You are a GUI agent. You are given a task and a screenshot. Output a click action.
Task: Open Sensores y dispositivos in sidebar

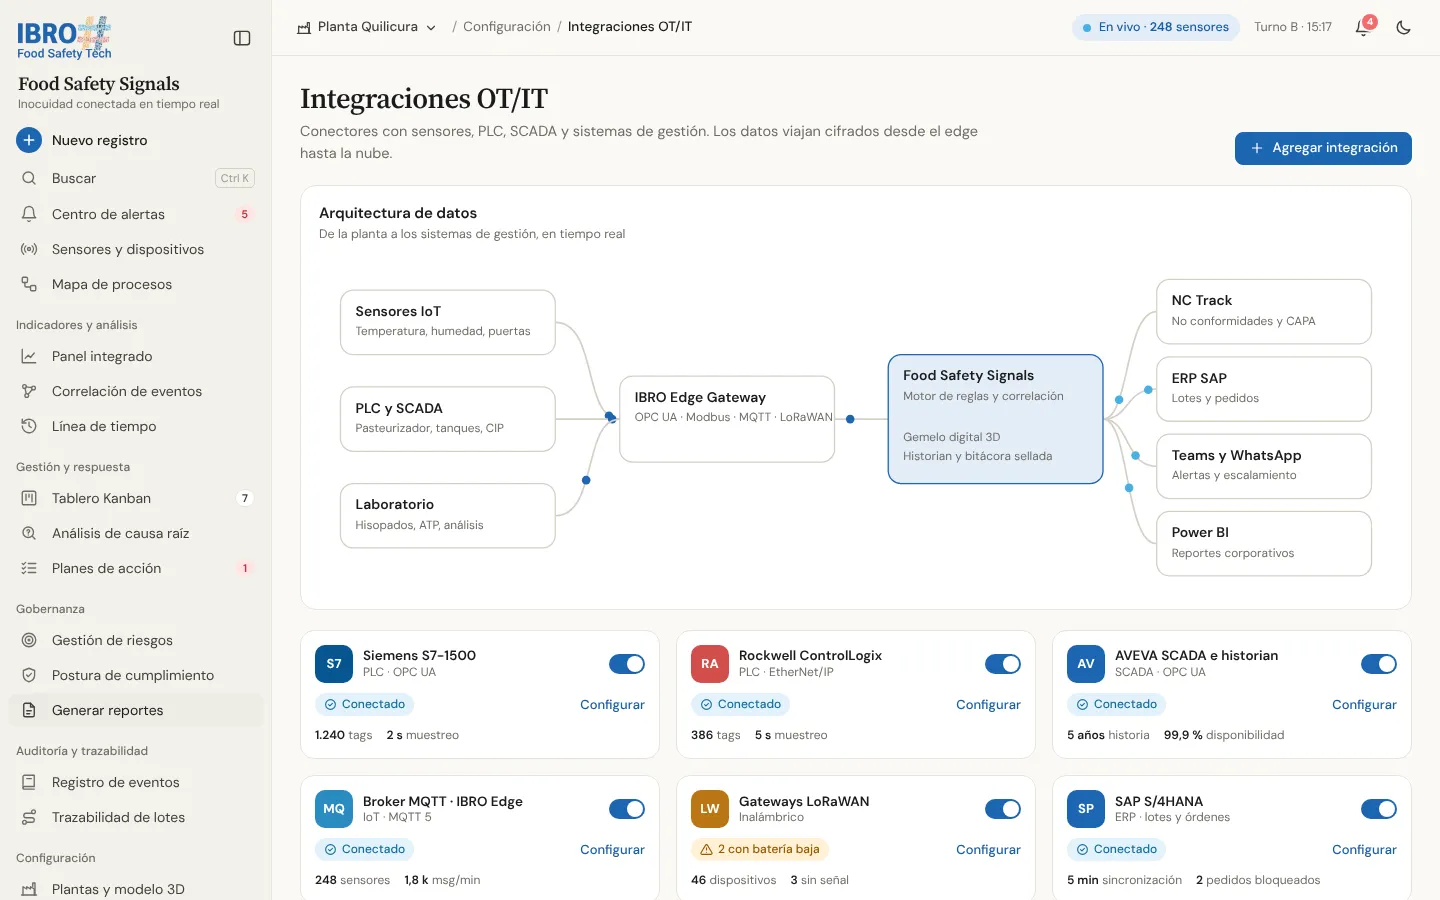[x=136, y=249]
